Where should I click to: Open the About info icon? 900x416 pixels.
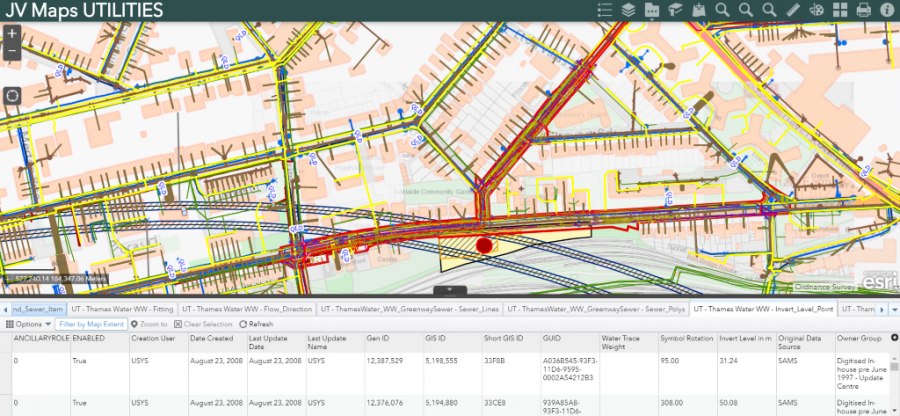(887, 10)
